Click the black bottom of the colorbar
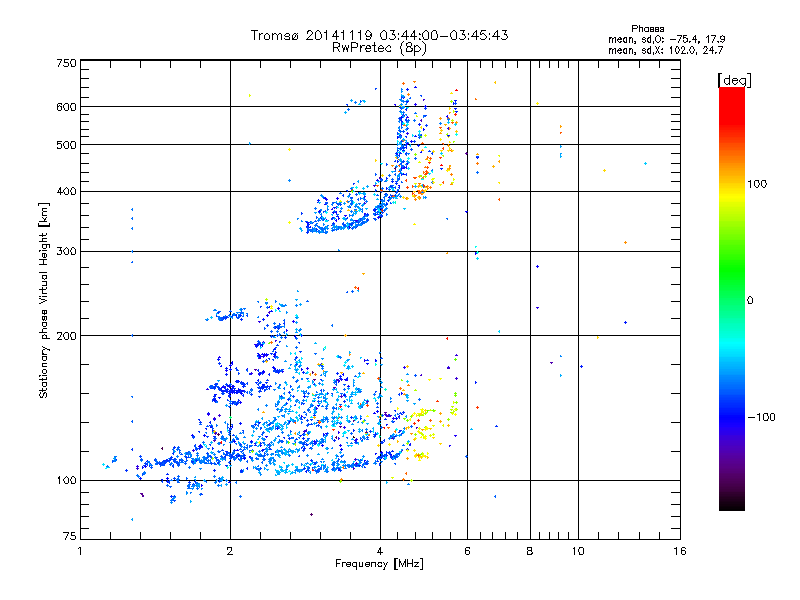 pos(732,504)
